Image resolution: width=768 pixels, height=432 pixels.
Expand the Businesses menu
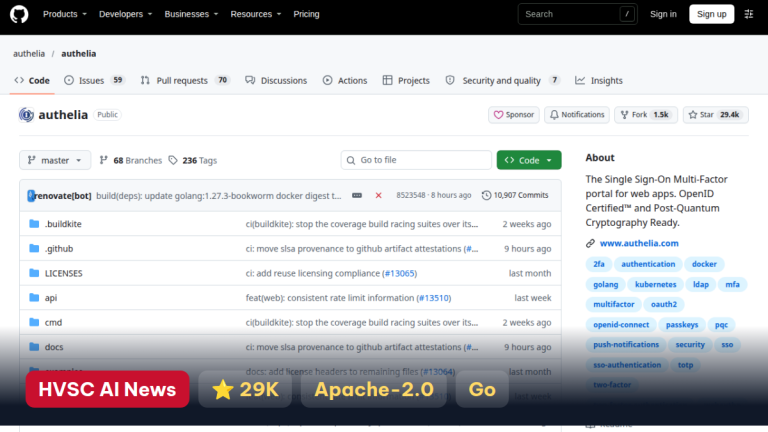[191, 14]
